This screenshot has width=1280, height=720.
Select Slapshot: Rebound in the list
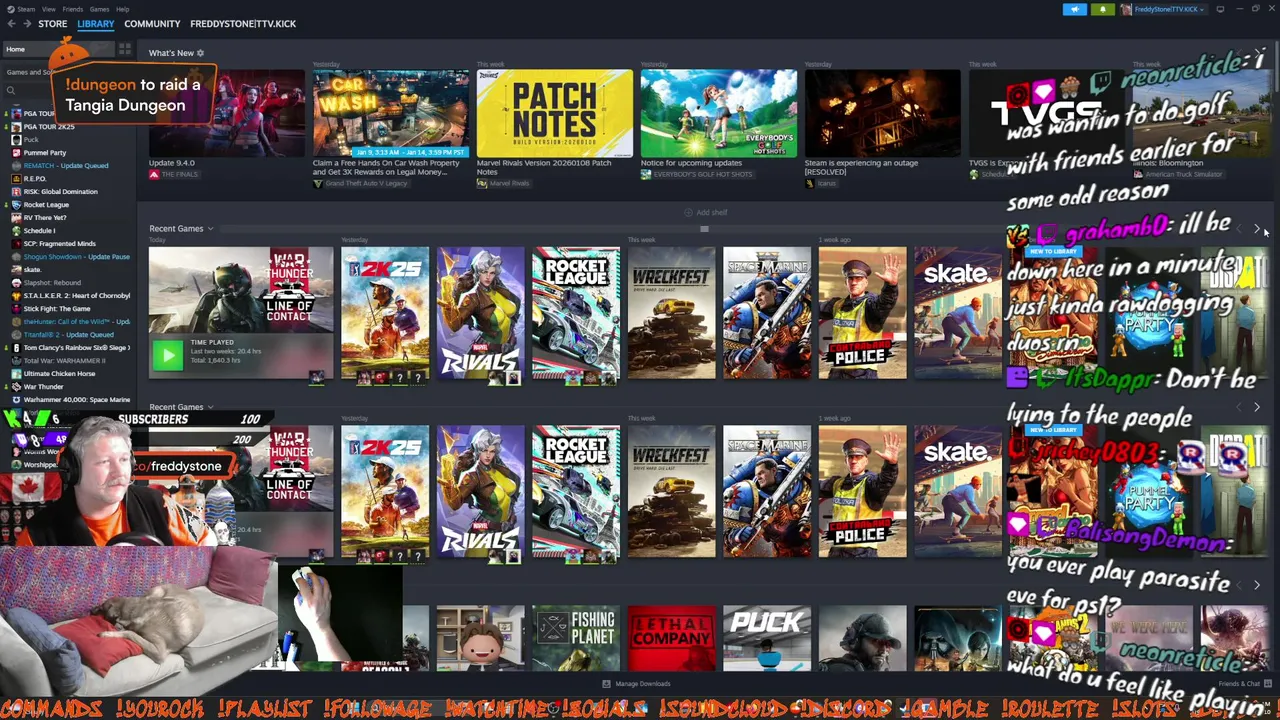click(x=52, y=282)
